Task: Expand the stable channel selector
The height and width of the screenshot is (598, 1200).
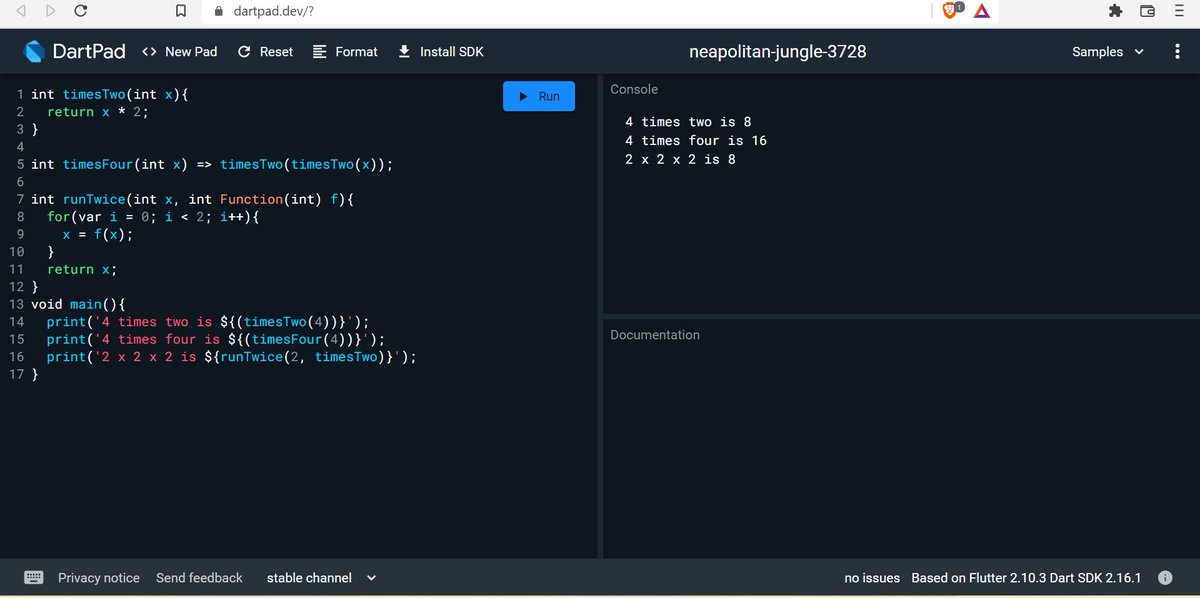Action: click(x=321, y=578)
